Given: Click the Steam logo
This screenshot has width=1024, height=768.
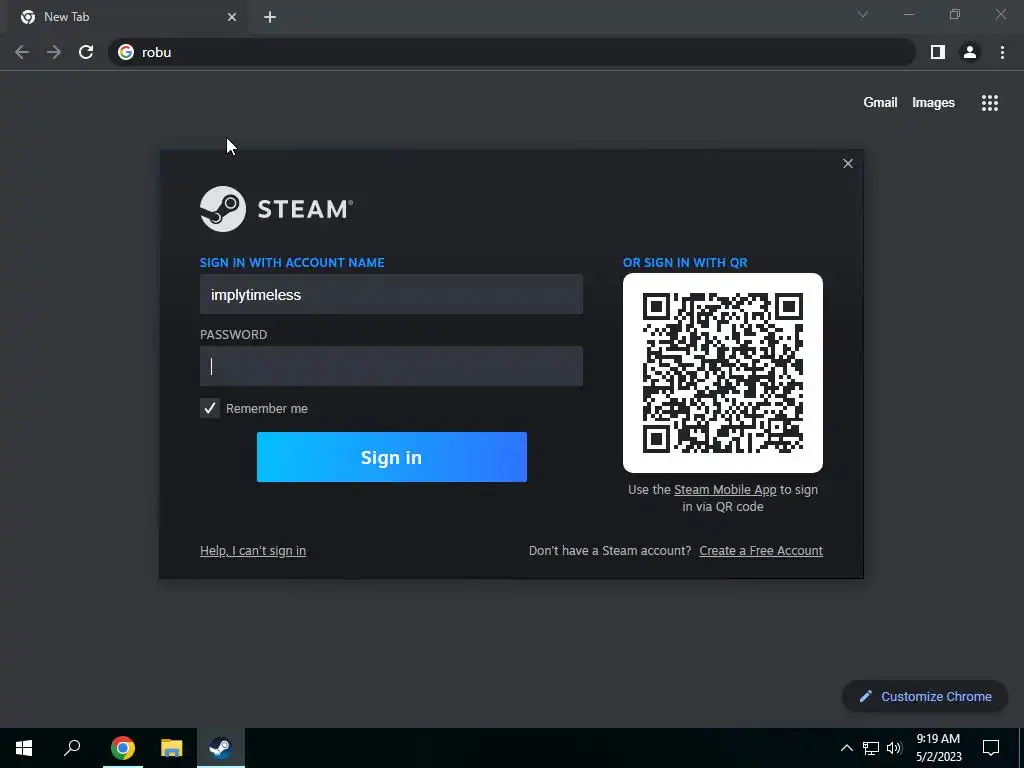Looking at the screenshot, I should (276, 209).
